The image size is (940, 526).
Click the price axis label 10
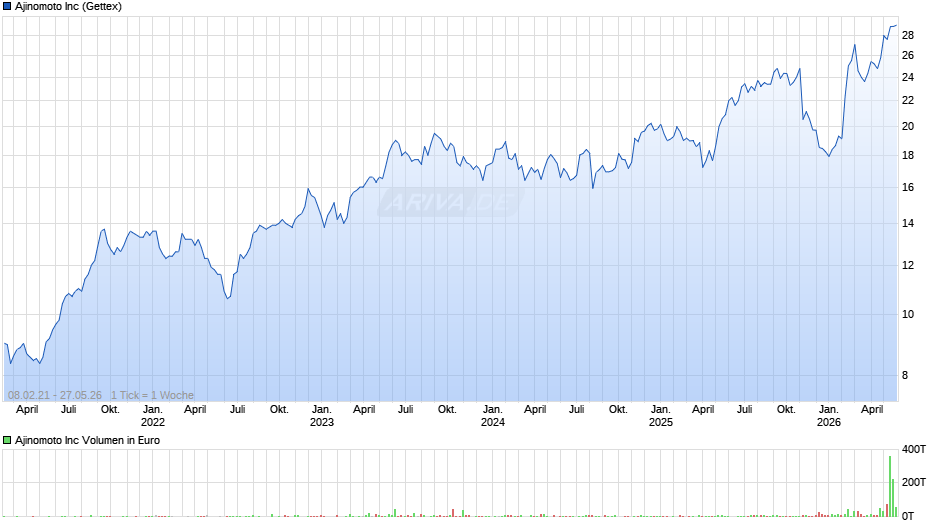click(x=908, y=314)
